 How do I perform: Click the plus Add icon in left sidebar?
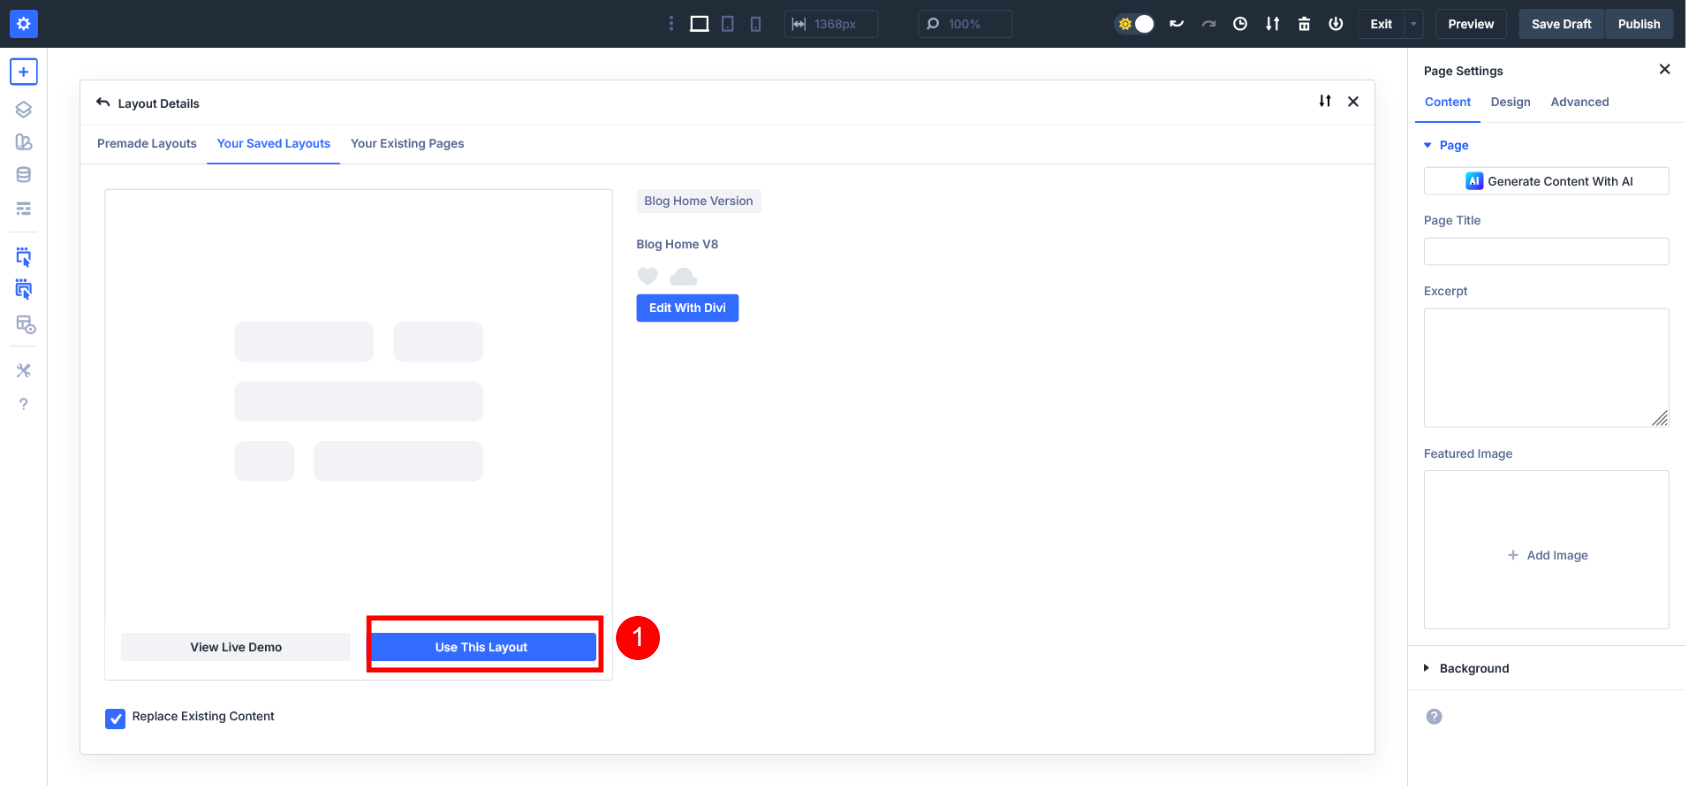(23, 72)
